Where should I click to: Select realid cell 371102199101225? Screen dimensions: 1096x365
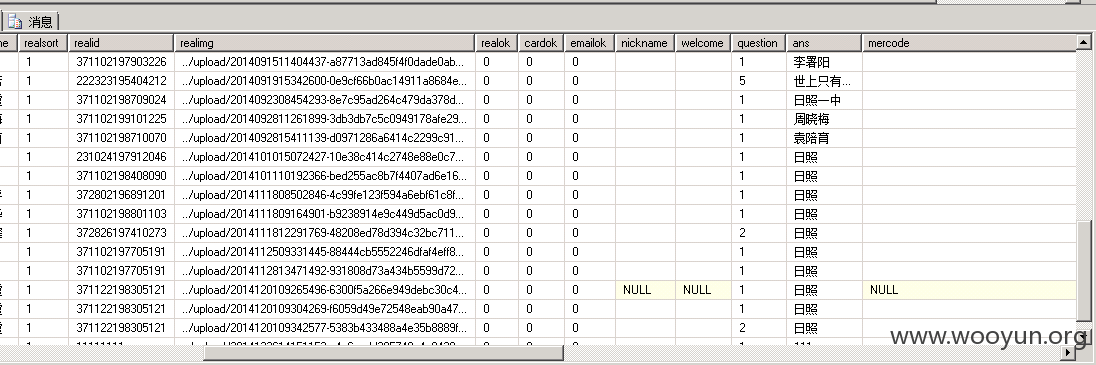[x=121, y=119]
